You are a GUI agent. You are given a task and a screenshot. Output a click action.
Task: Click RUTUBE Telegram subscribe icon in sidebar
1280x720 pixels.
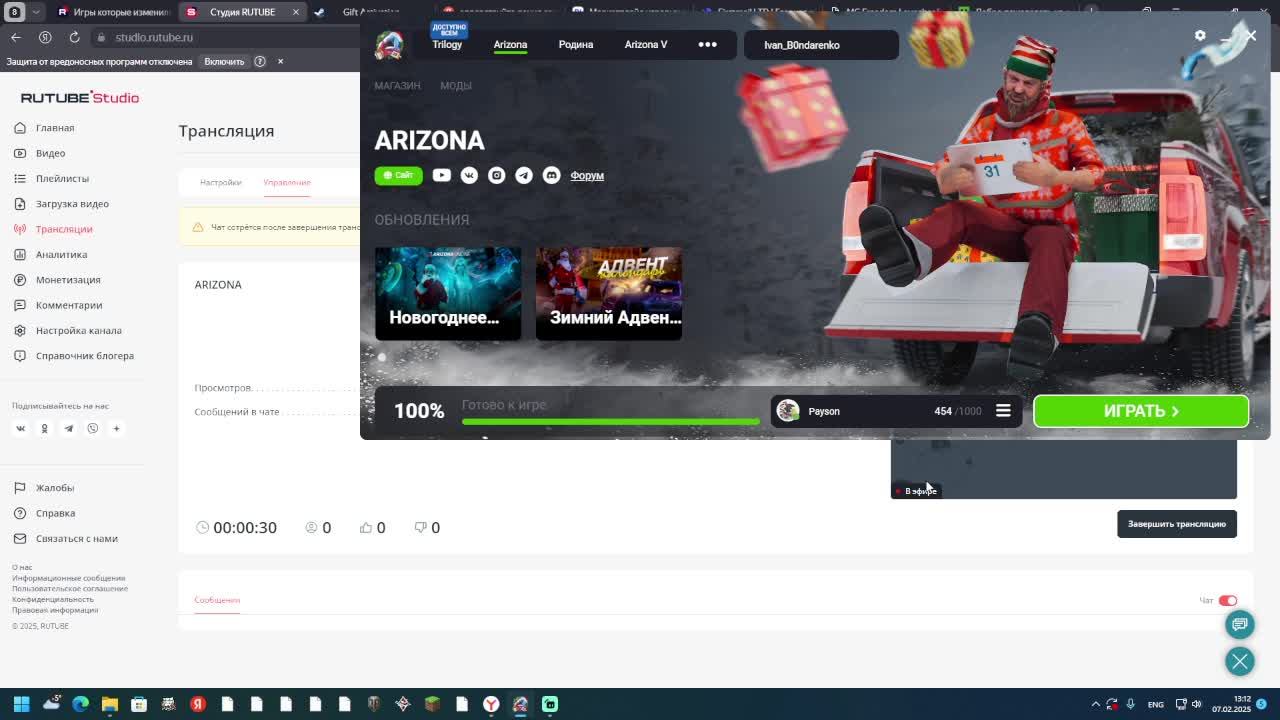(68, 428)
